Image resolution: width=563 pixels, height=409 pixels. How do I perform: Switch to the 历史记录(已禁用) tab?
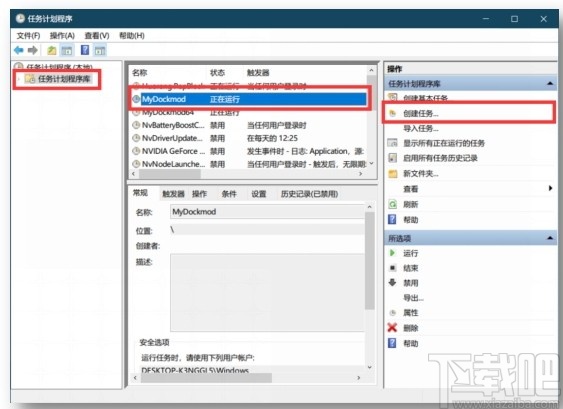[x=309, y=194]
